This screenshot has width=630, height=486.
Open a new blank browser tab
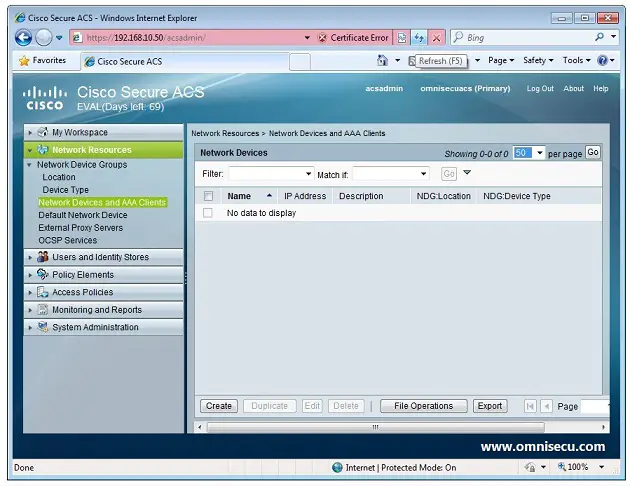(x=300, y=62)
